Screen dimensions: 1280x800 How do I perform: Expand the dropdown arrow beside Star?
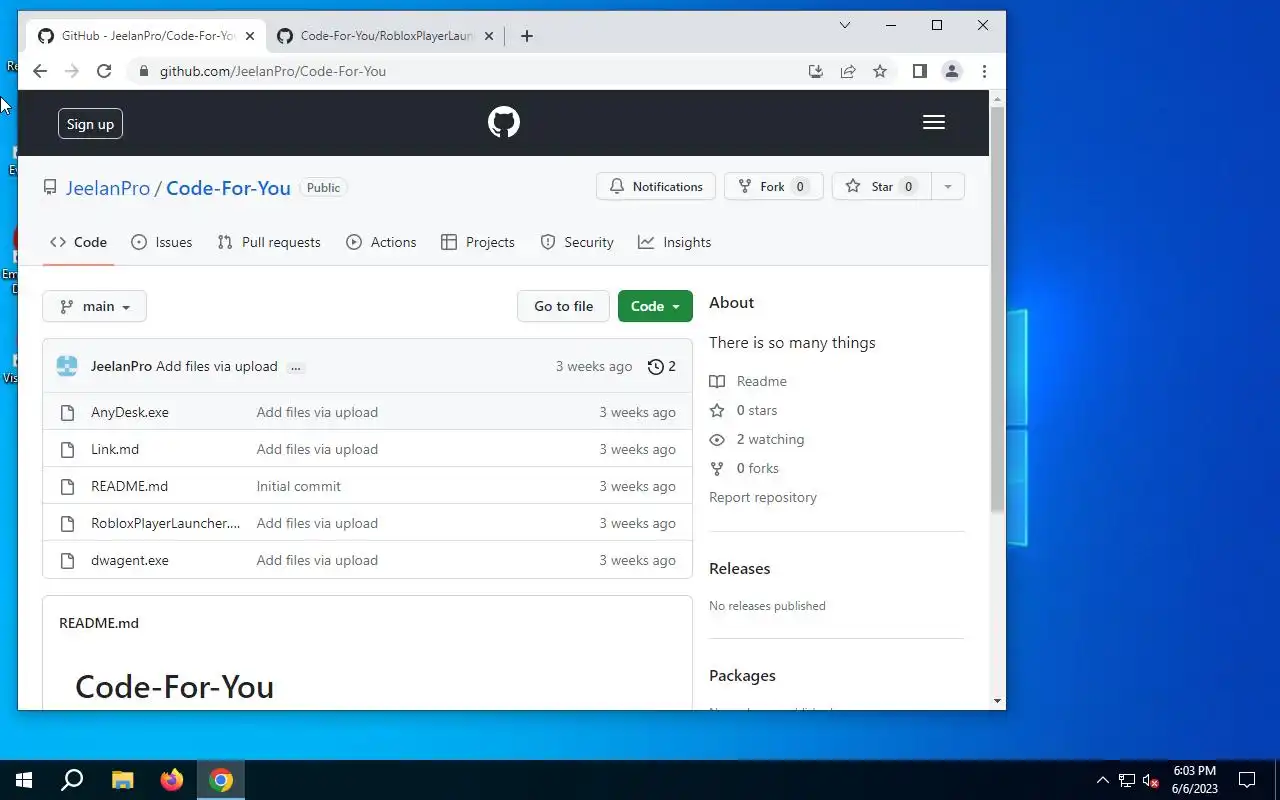[x=947, y=186]
